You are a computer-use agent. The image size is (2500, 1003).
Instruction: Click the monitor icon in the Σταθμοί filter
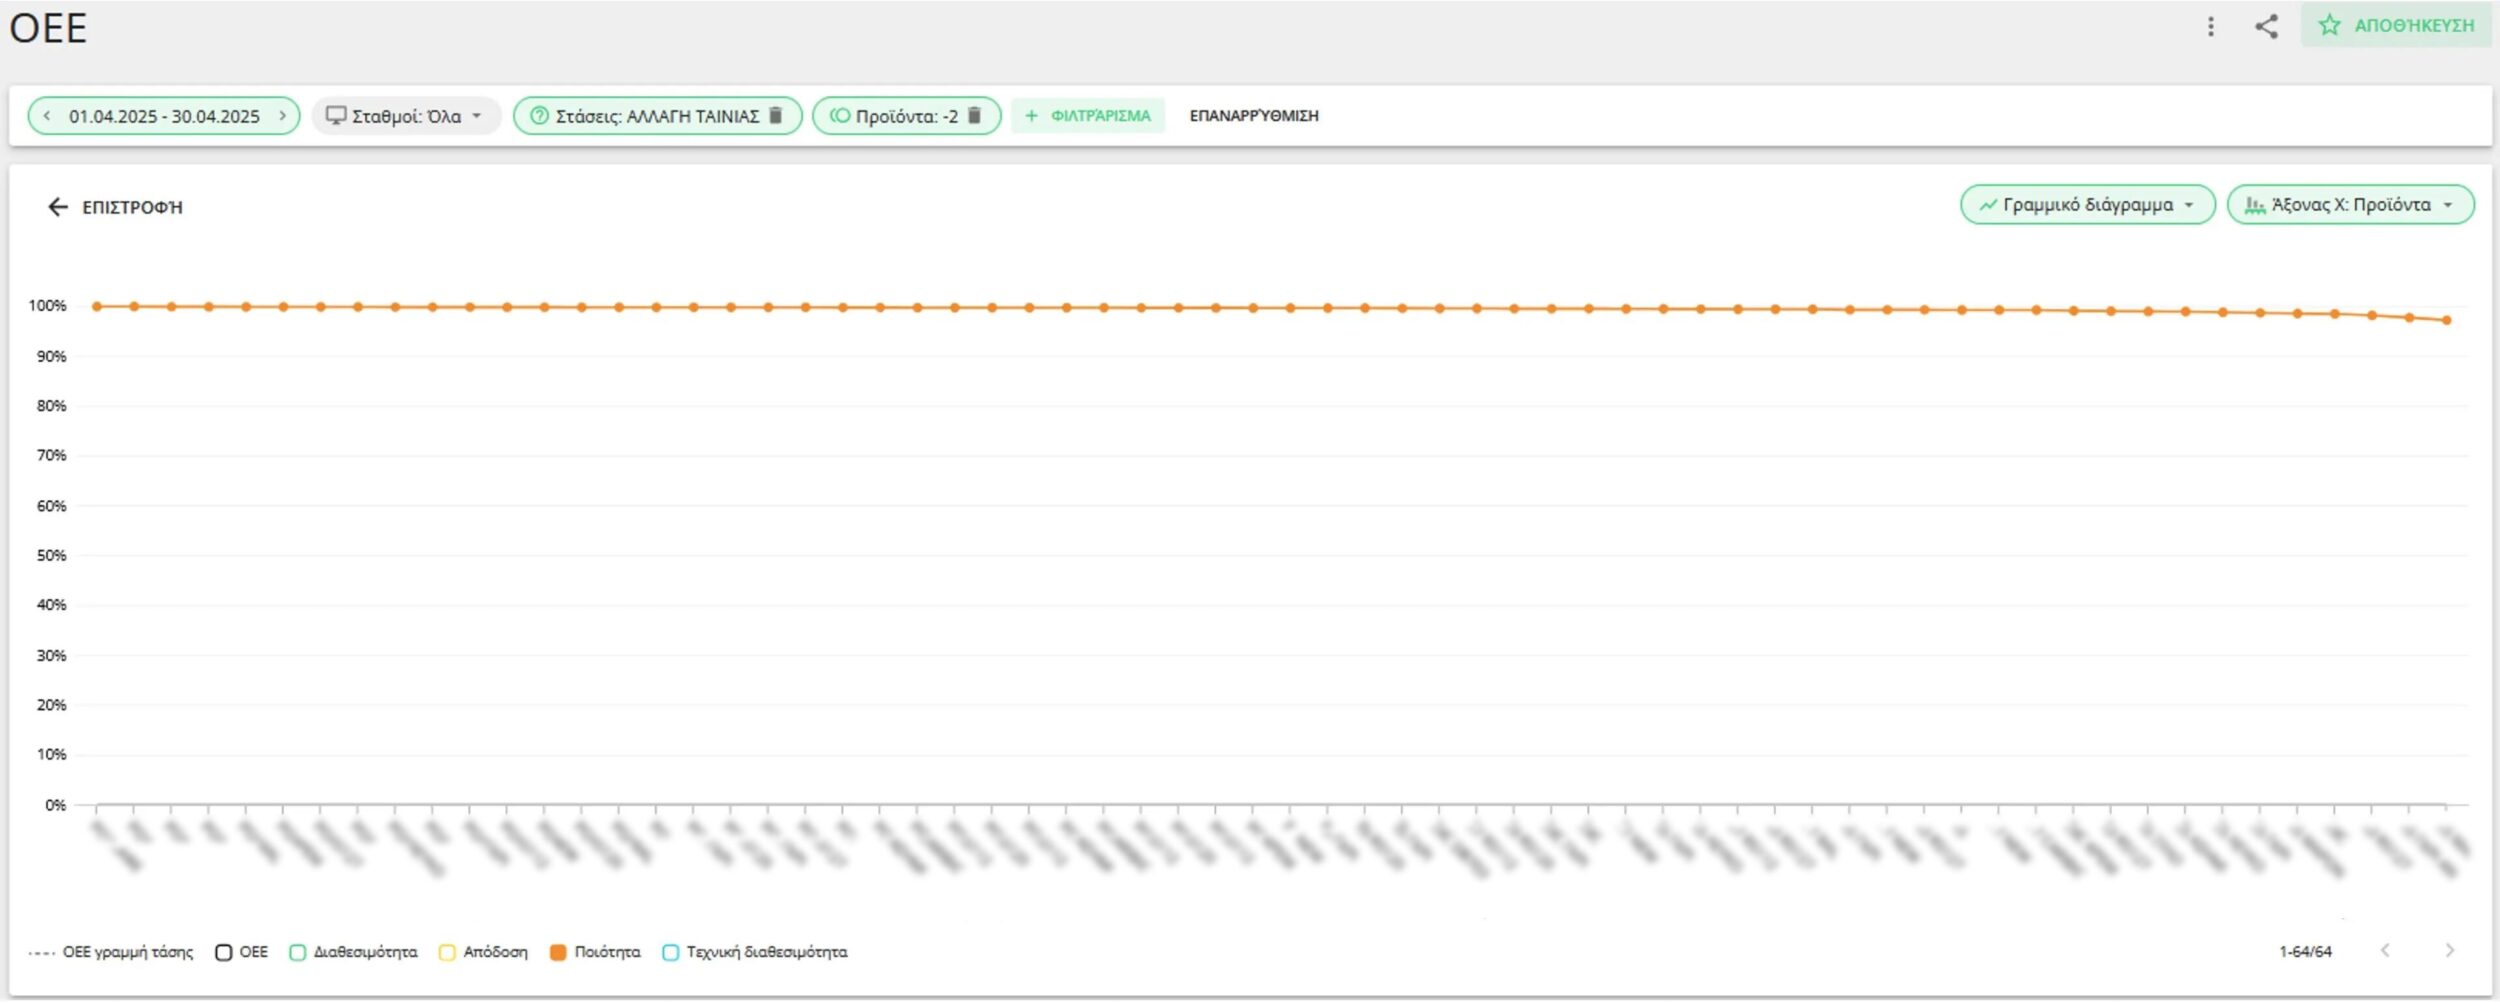tap(336, 115)
